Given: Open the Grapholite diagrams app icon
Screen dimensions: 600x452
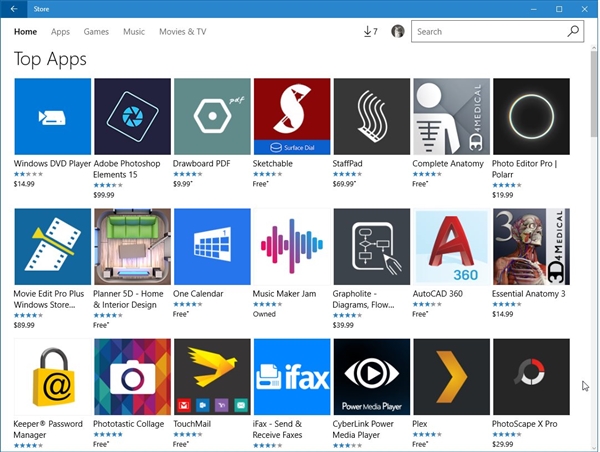Looking at the screenshot, I should click(x=372, y=246).
